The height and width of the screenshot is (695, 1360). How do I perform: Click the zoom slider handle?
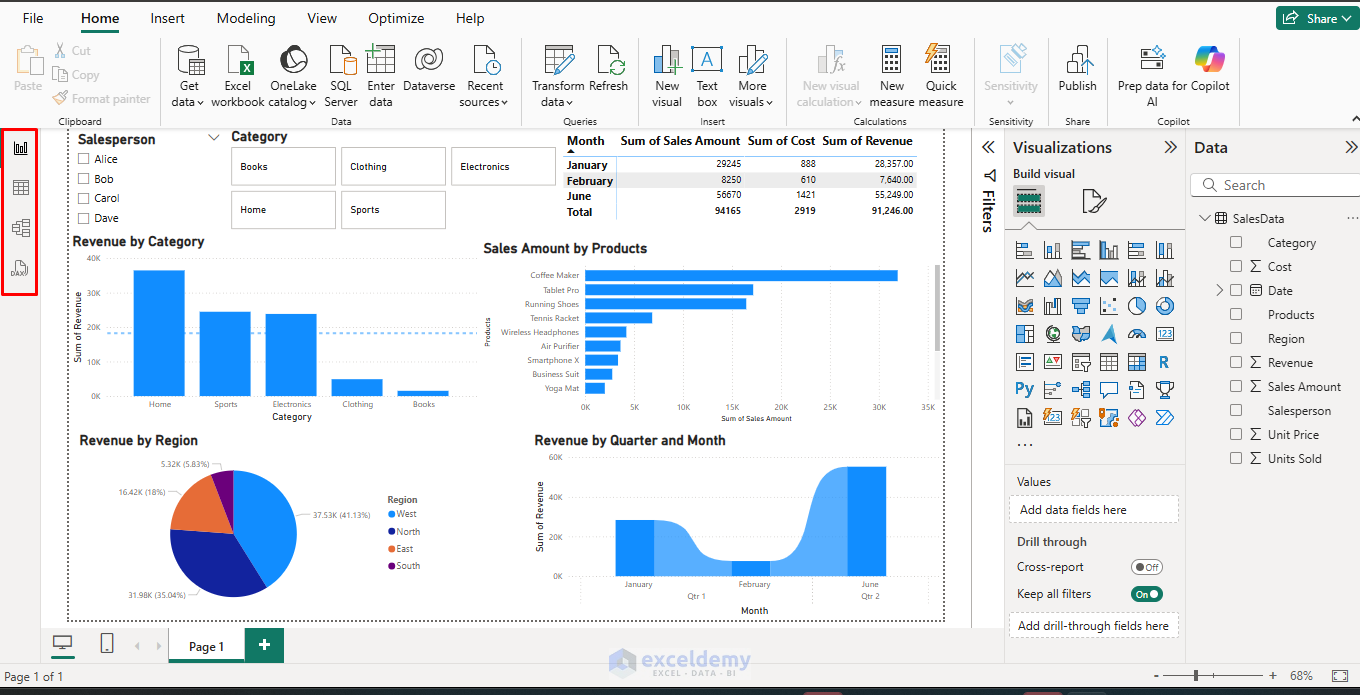point(1195,676)
